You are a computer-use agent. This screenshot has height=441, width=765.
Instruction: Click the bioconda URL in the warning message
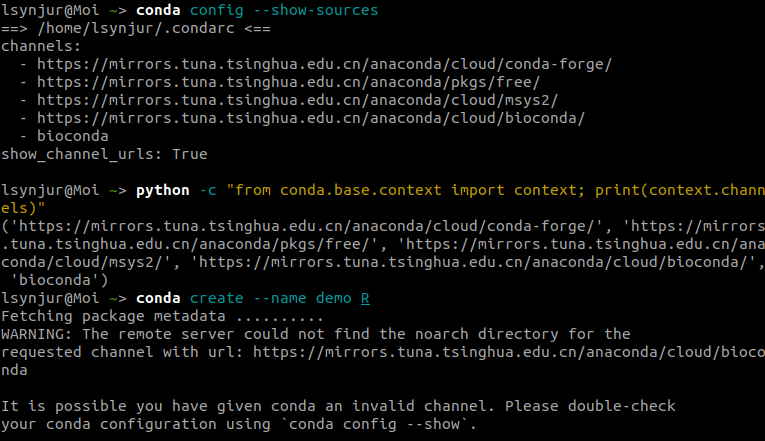[508, 352]
